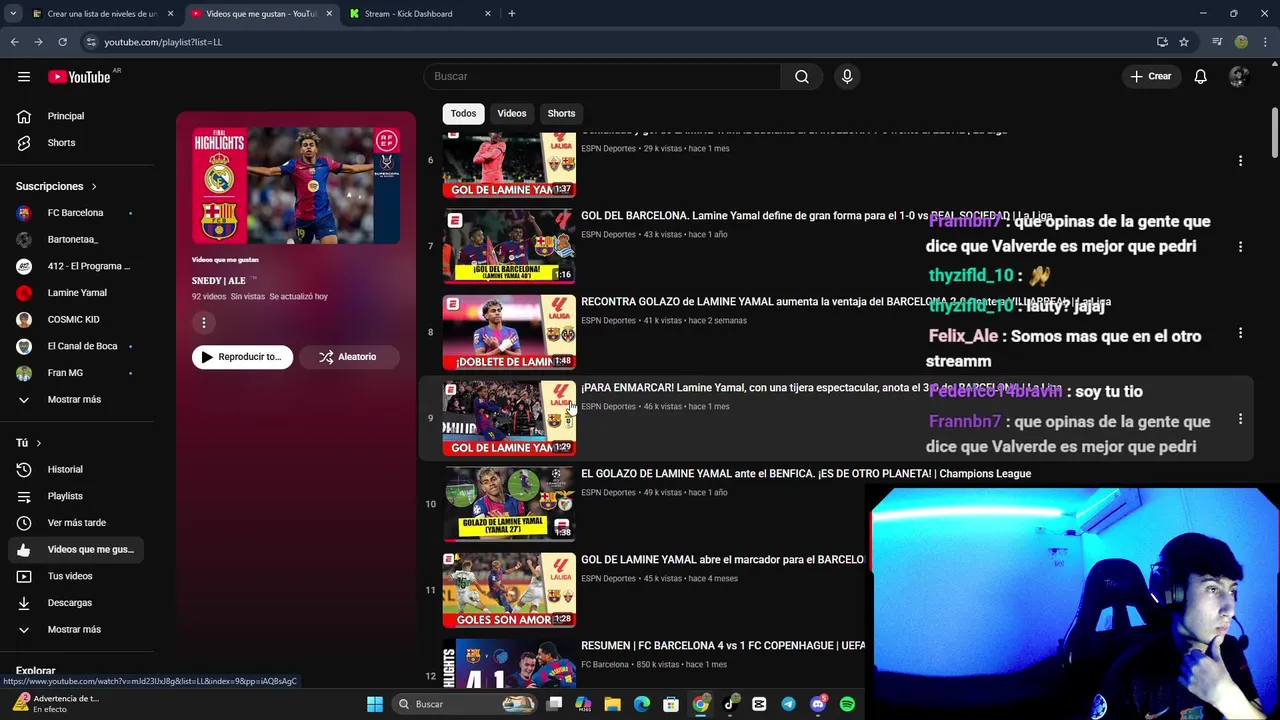Screen dimensions: 1280x720
Task: Click the search magnifier button
Action: (x=802, y=76)
